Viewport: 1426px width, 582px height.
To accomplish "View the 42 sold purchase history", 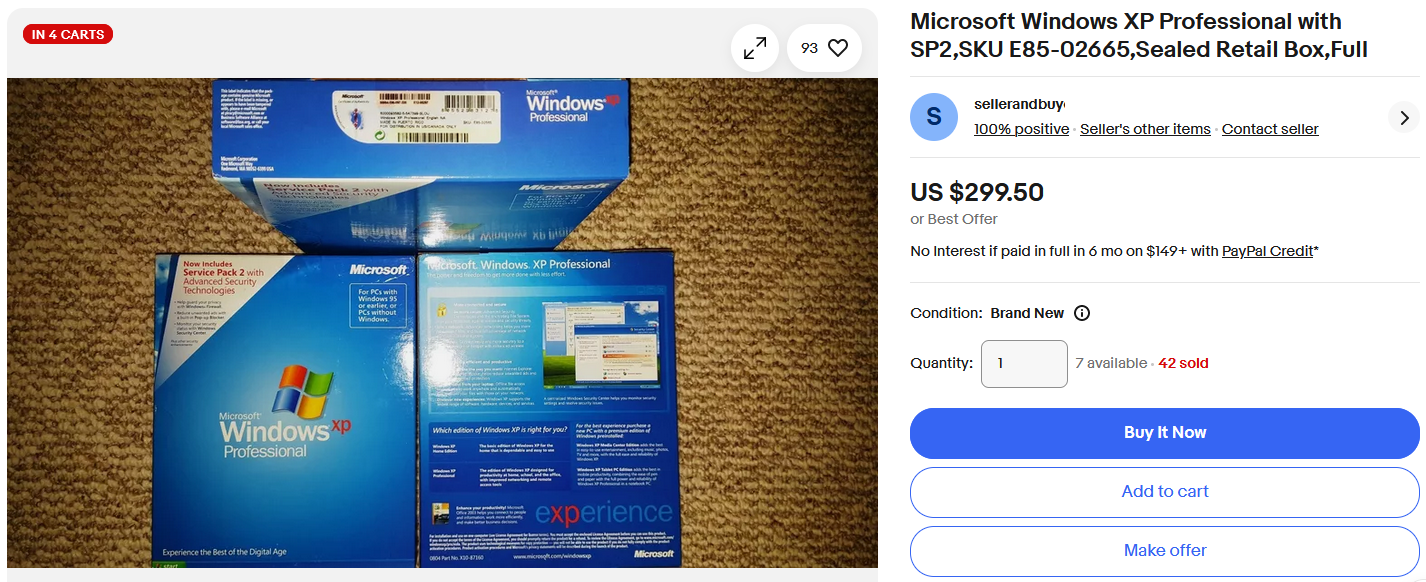I will point(1183,363).
